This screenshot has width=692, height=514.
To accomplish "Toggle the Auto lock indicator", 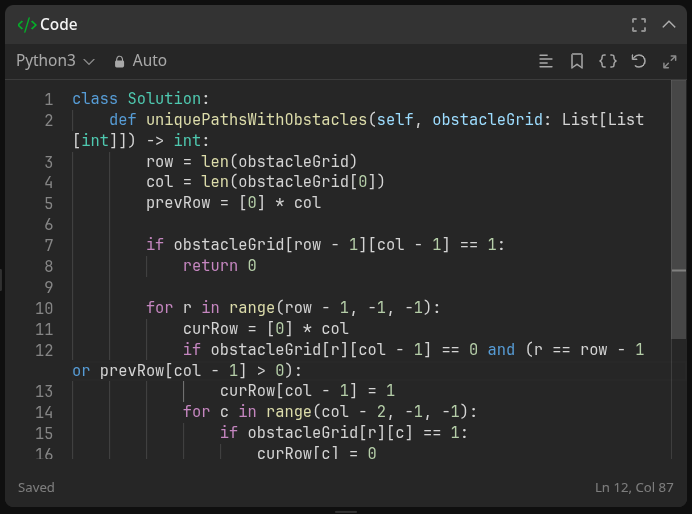I will (x=140, y=61).
